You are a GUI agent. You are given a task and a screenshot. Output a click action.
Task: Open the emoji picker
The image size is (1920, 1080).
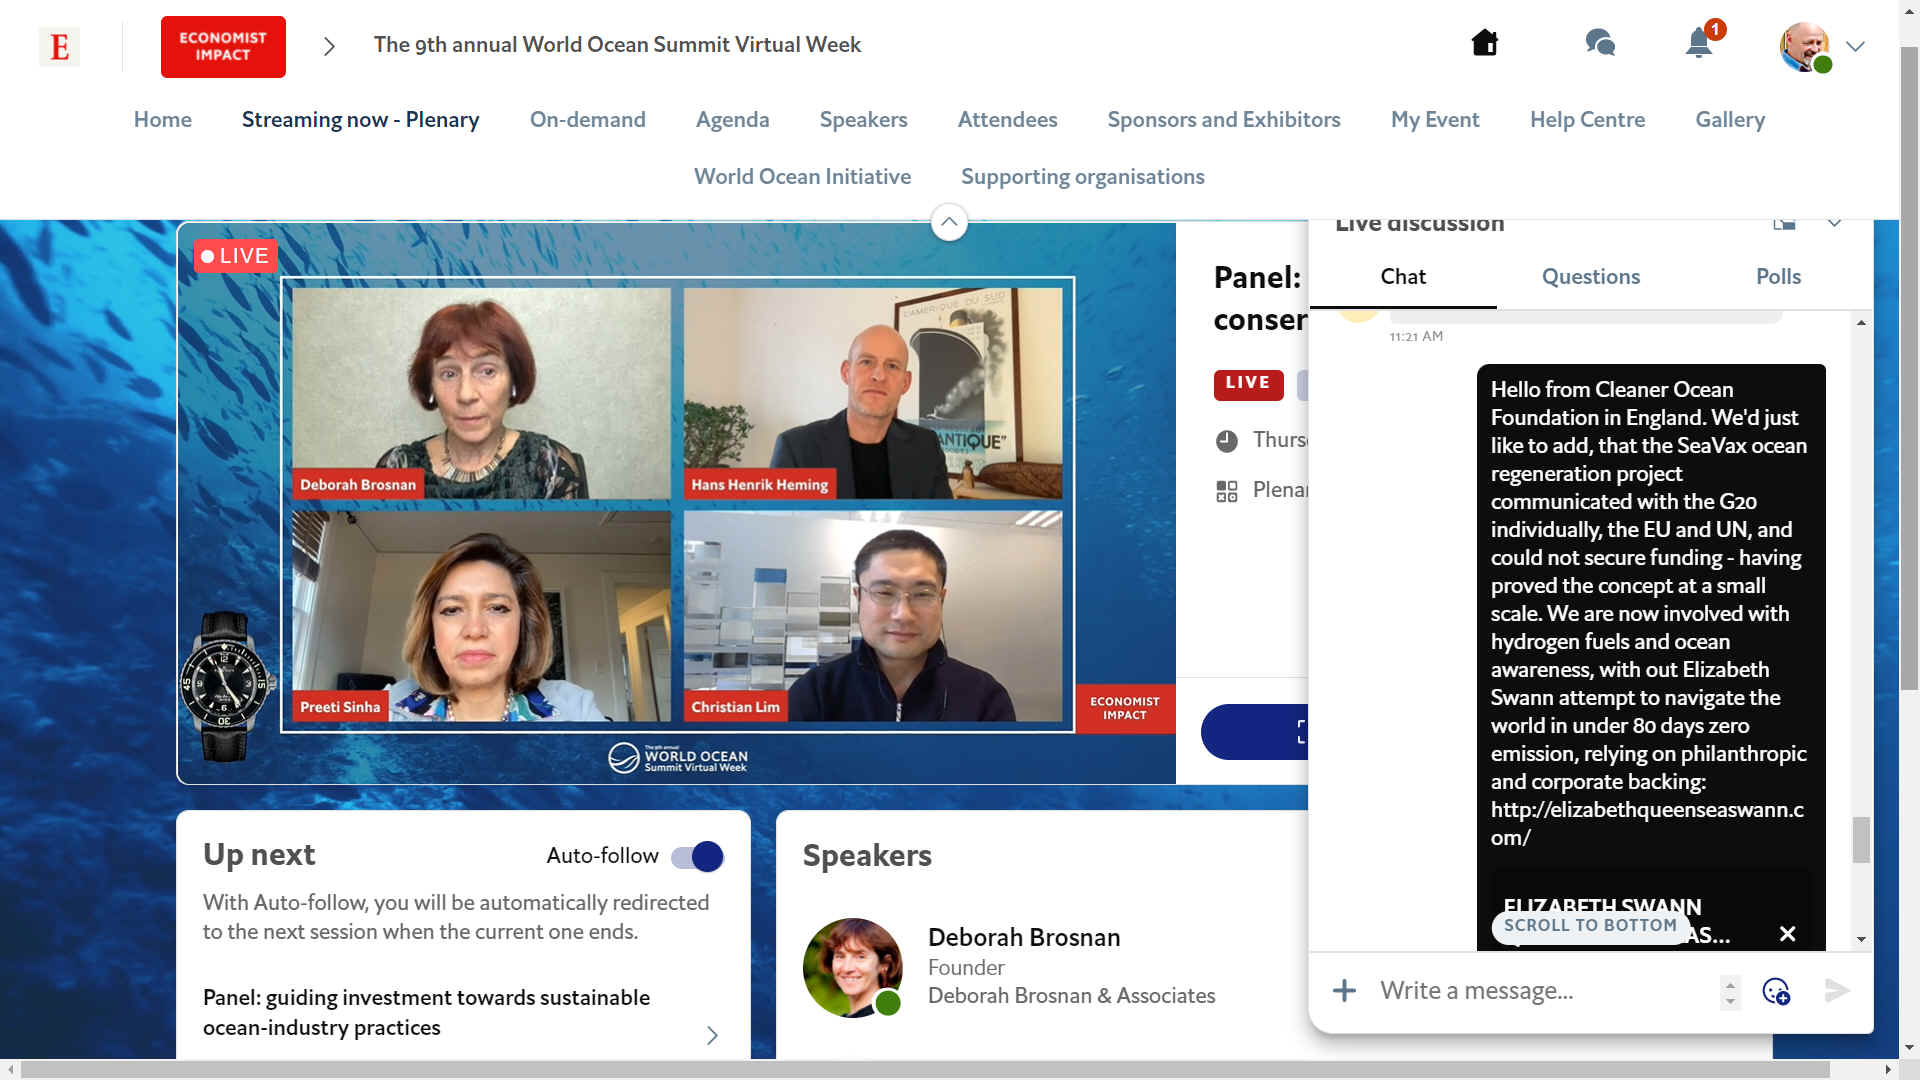click(1776, 991)
